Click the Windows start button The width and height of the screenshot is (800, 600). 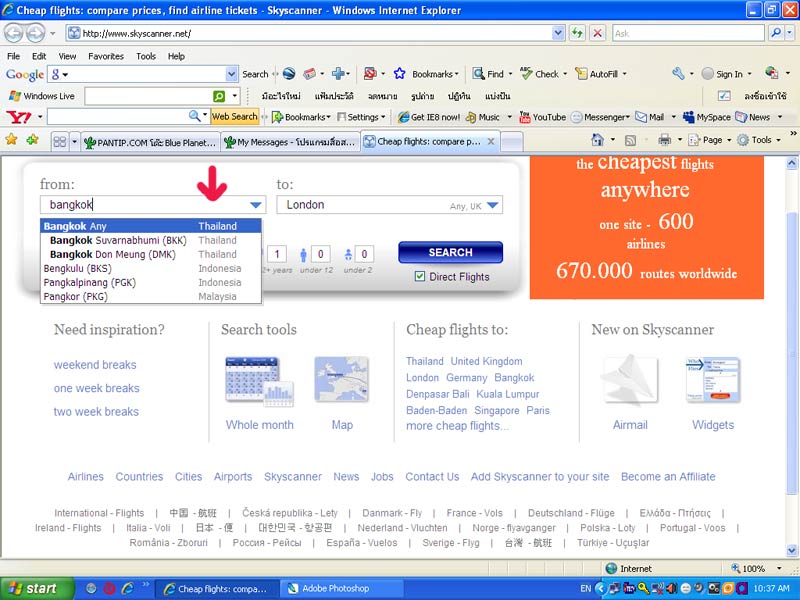(x=37, y=588)
